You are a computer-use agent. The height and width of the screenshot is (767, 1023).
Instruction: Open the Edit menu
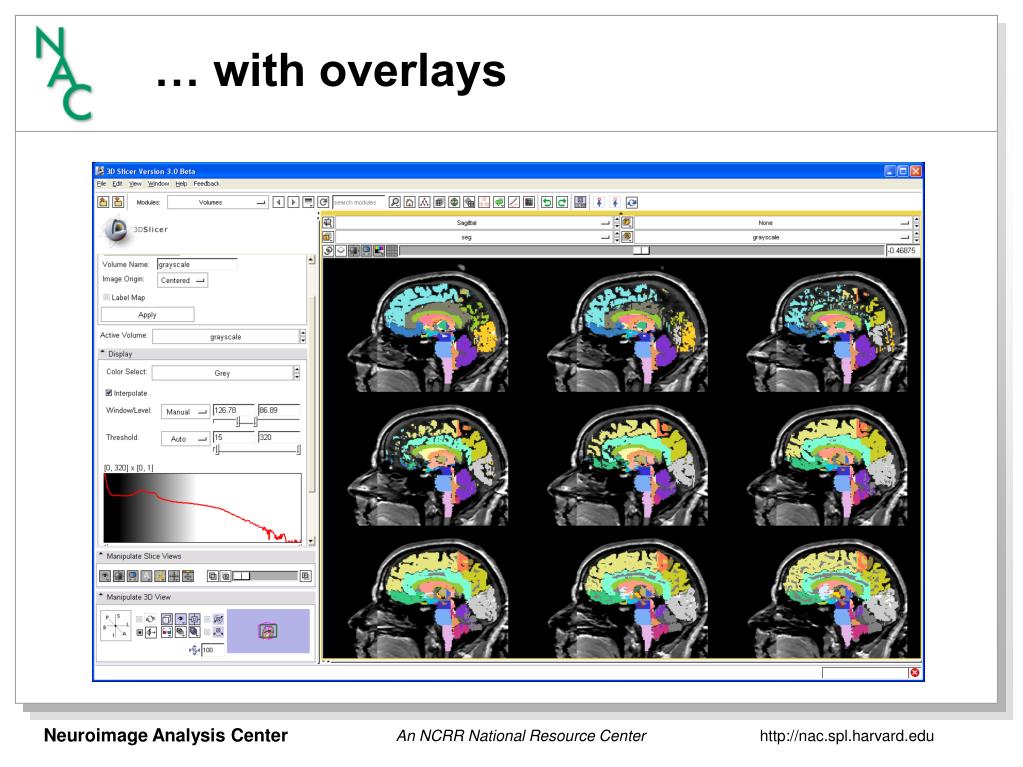(x=117, y=184)
